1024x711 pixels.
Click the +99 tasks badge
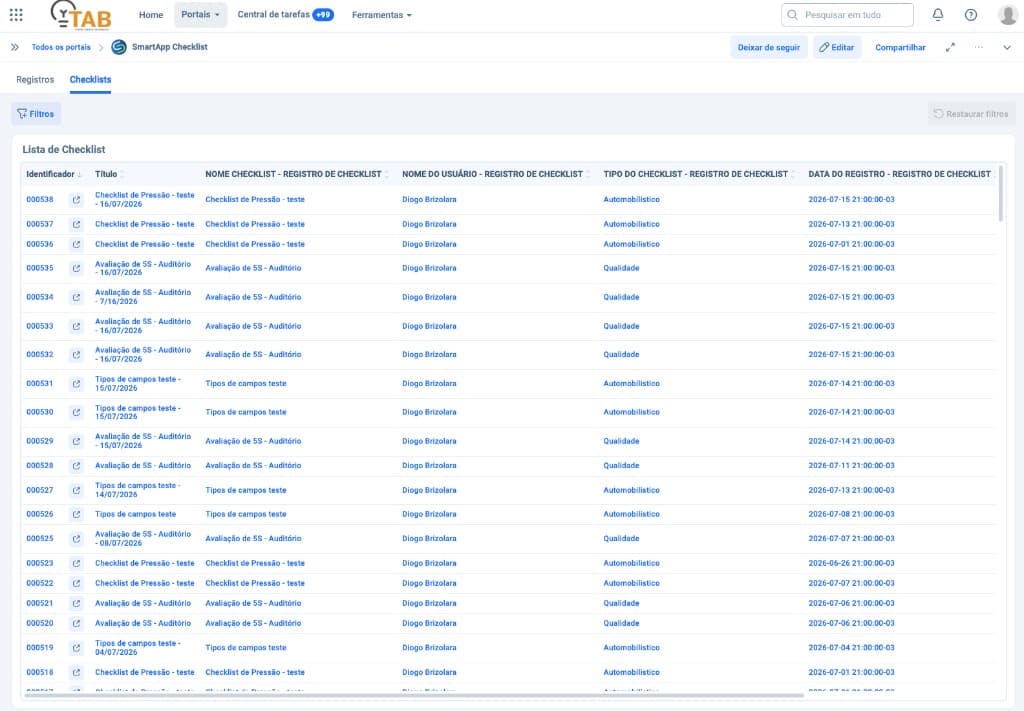tap(323, 14)
